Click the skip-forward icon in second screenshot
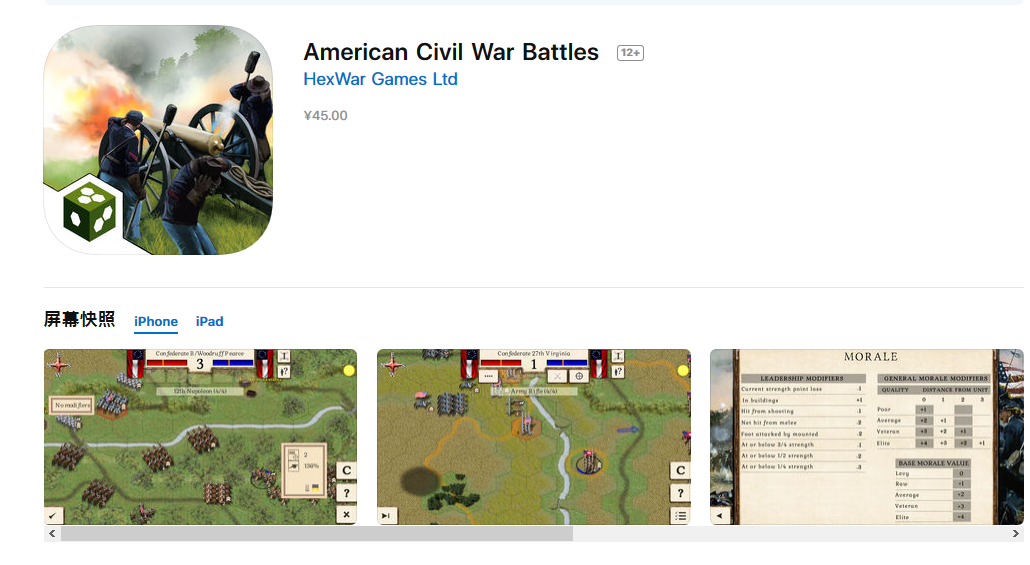The height and width of the screenshot is (565, 1030). 386,516
